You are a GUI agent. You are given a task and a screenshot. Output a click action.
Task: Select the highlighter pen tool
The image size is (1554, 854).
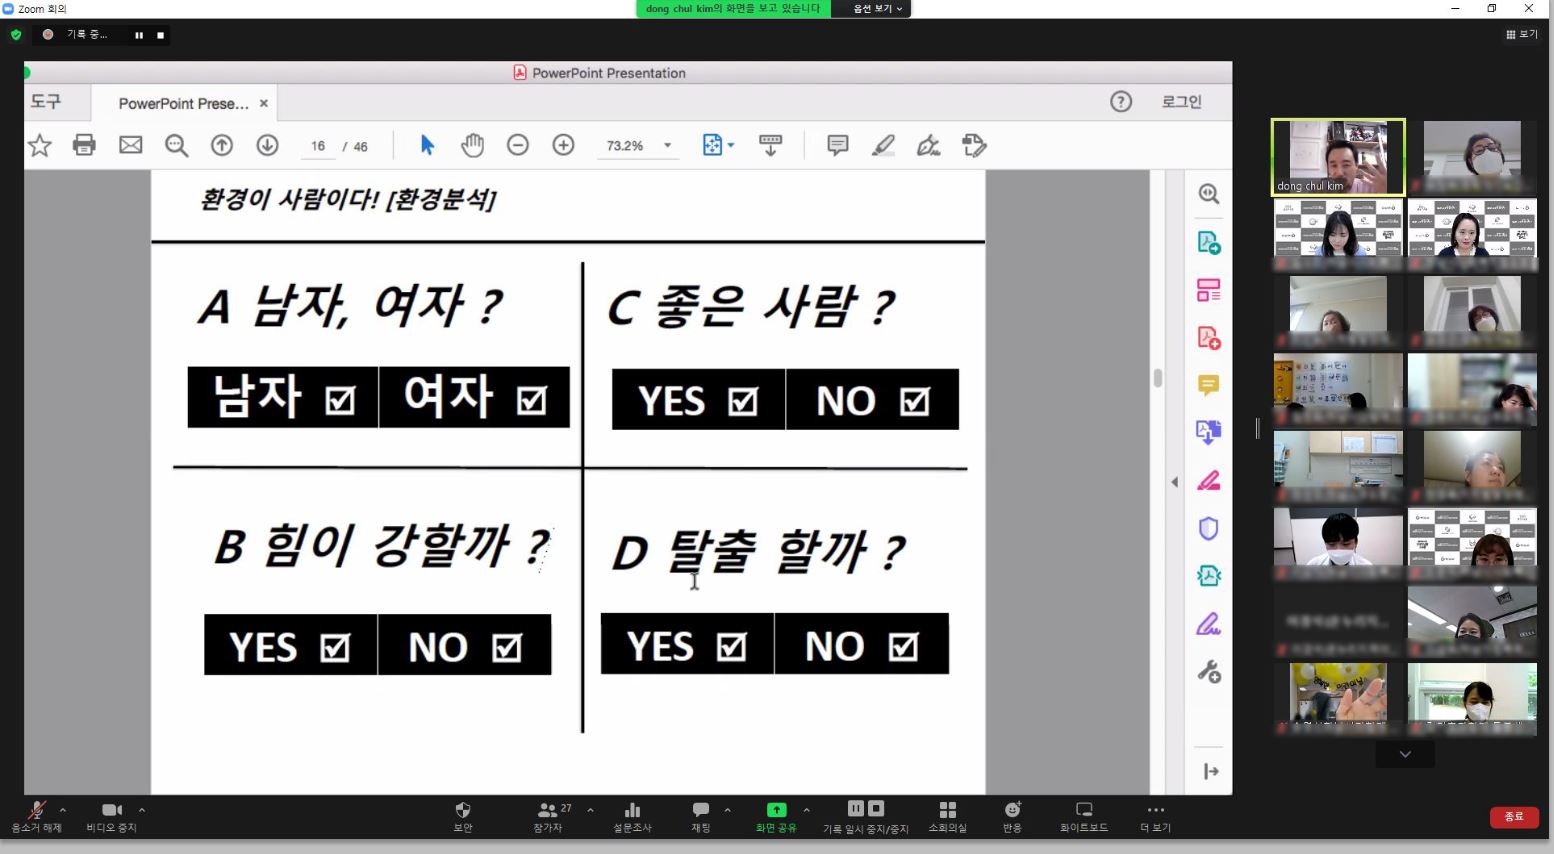[x=882, y=145]
